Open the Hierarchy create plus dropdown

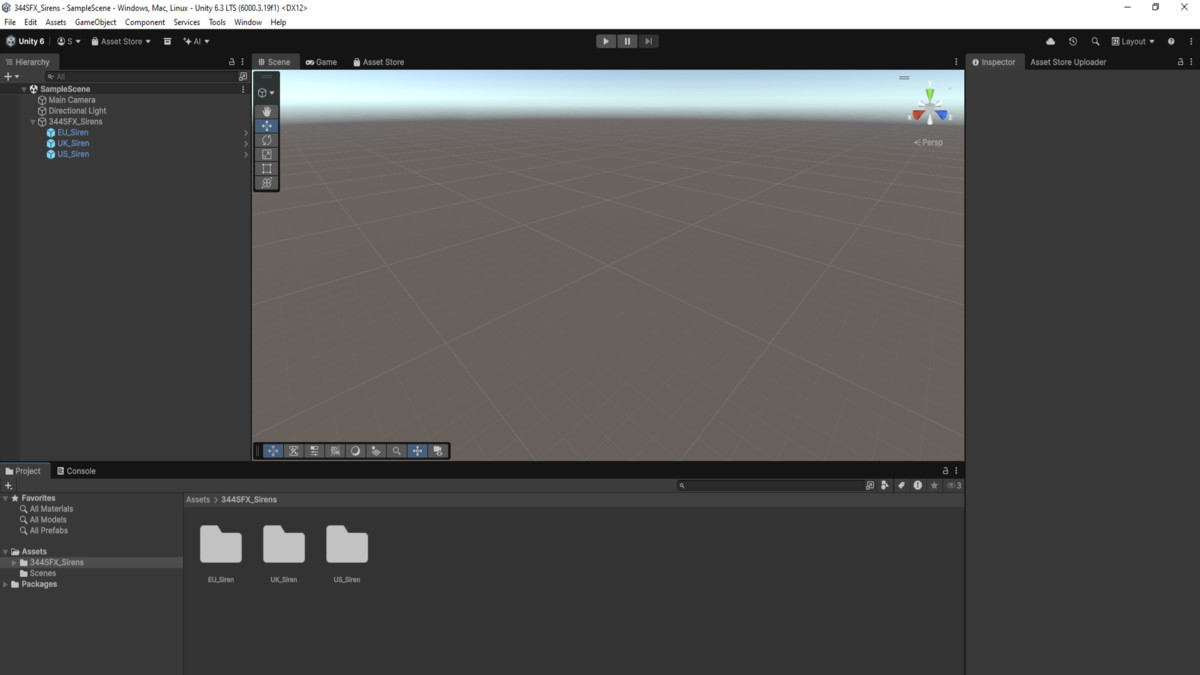point(11,76)
